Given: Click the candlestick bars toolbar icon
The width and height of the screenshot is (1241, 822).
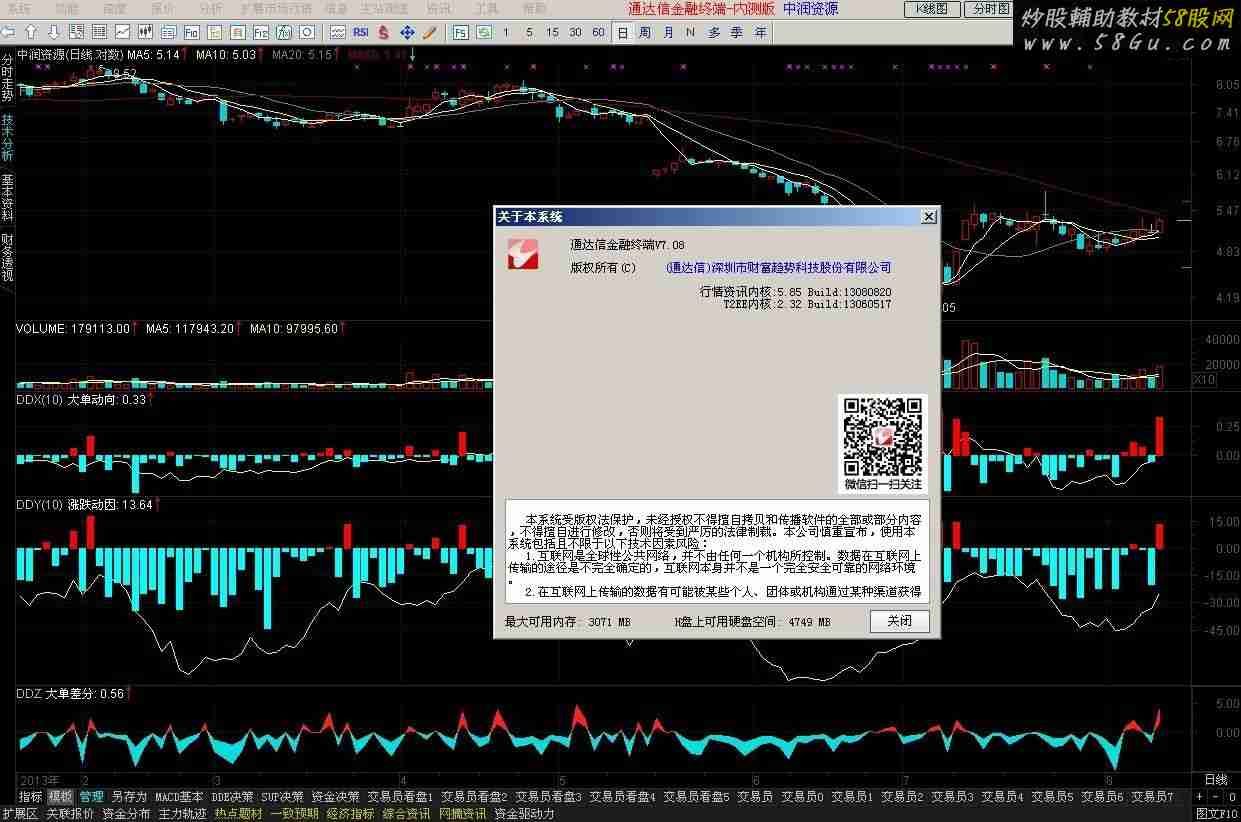Looking at the screenshot, I should [x=145, y=32].
